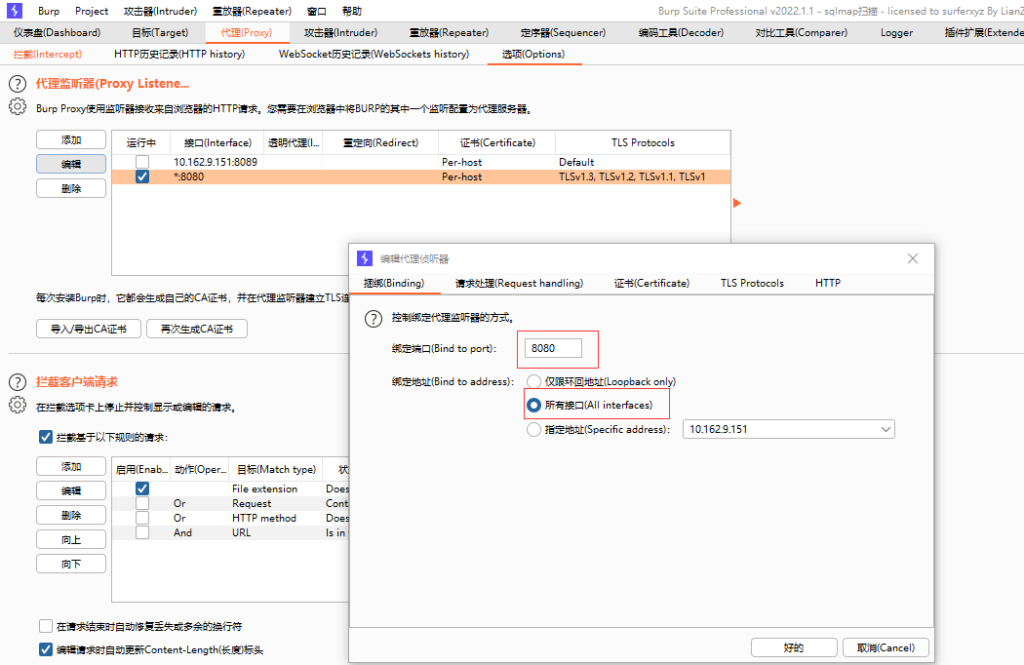Click gear icon below intercept client requests heading
The width and height of the screenshot is (1024, 665).
[x=18, y=405]
